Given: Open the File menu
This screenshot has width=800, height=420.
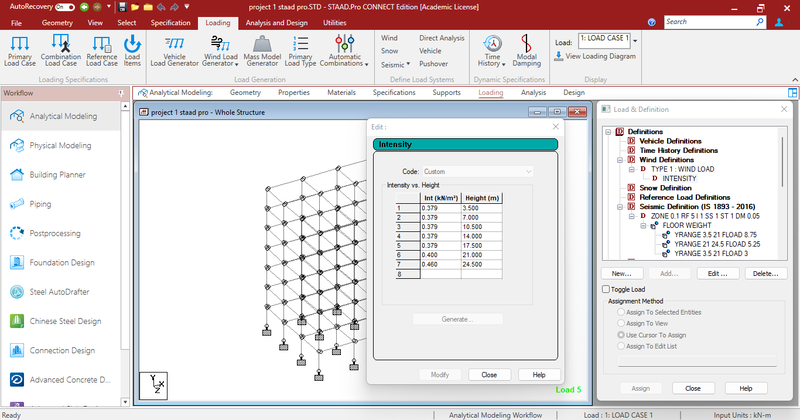Looking at the screenshot, I should click(16, 23).
